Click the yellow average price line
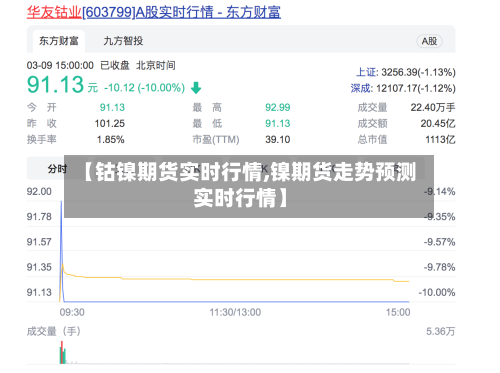 (x=233, y=279)
